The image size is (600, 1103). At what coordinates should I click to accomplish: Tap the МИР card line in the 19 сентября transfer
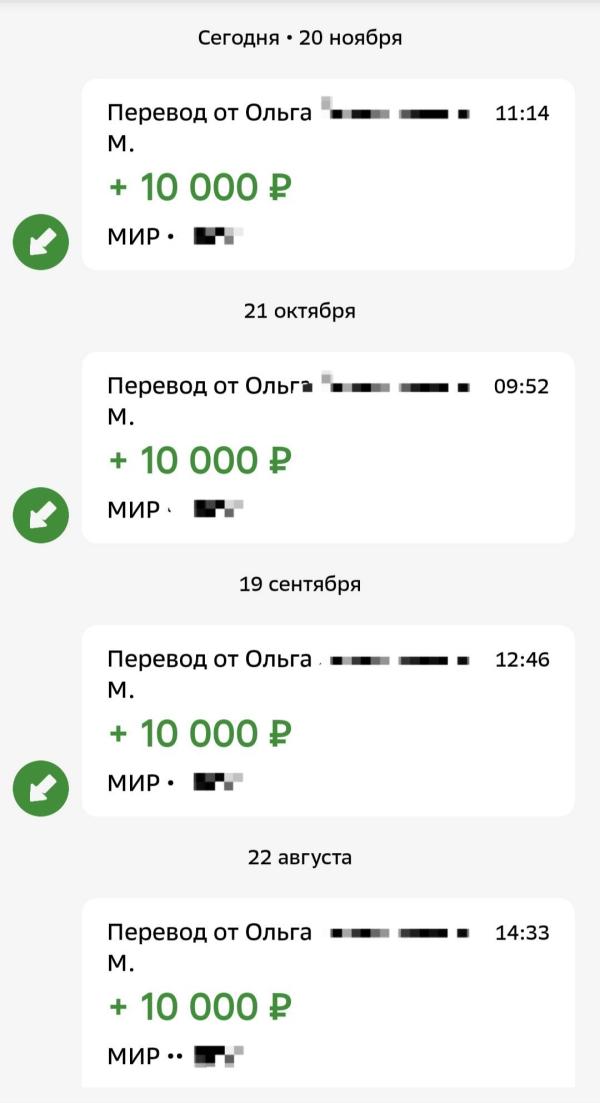pos(175,783)
